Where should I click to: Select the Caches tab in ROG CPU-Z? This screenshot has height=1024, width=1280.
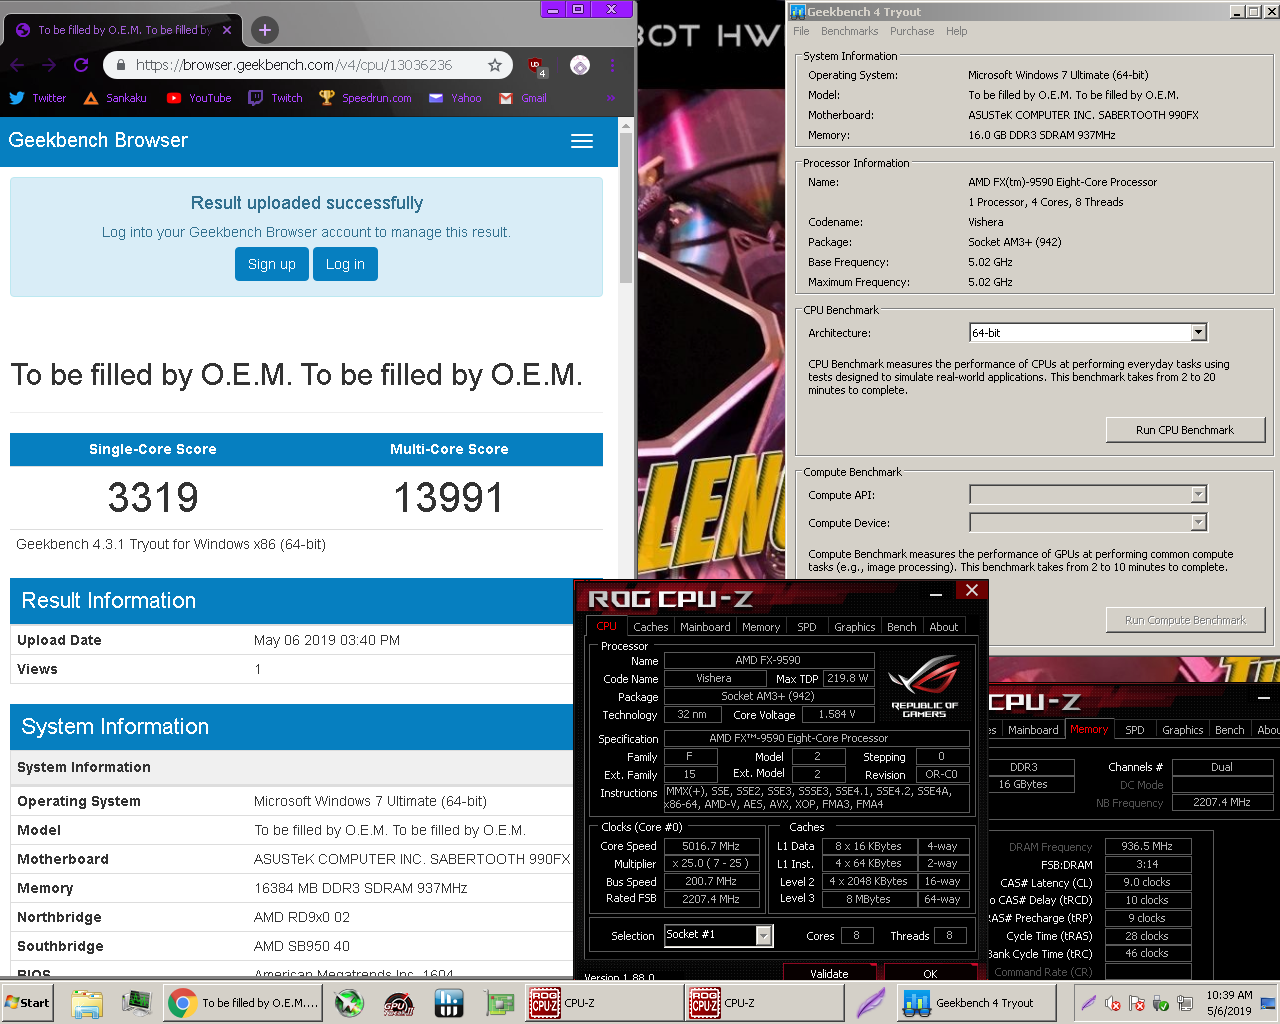point(650,627)
